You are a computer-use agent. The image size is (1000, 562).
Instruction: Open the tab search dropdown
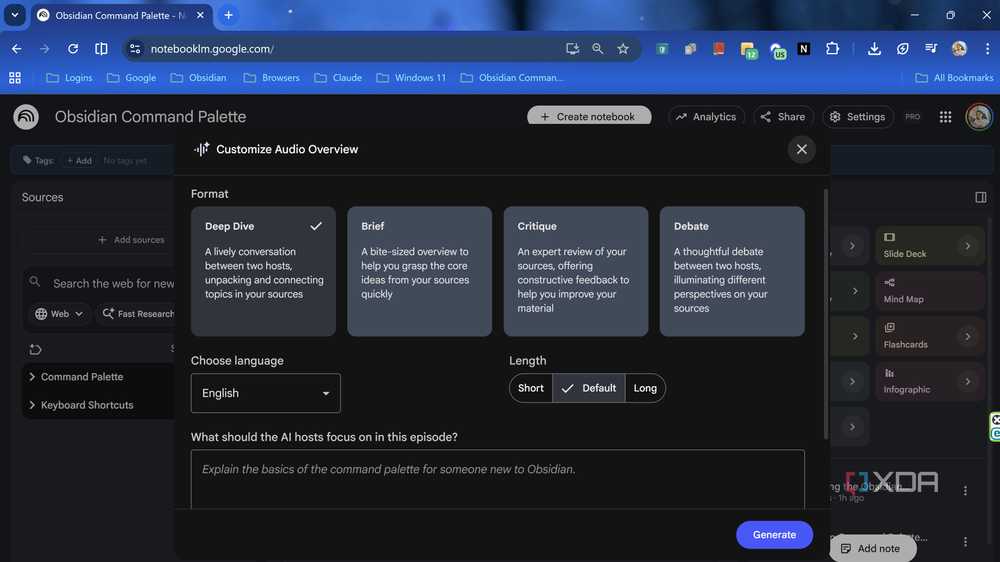click(x=15, y=15)
